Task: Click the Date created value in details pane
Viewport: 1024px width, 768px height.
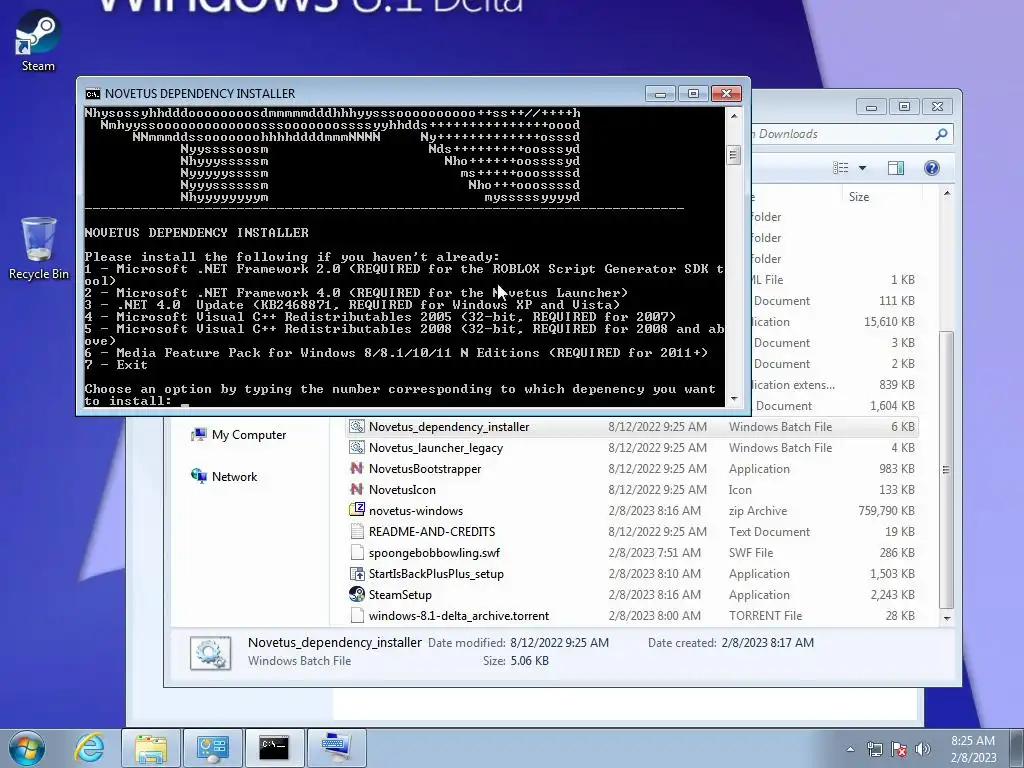Action: click(767, 643)
